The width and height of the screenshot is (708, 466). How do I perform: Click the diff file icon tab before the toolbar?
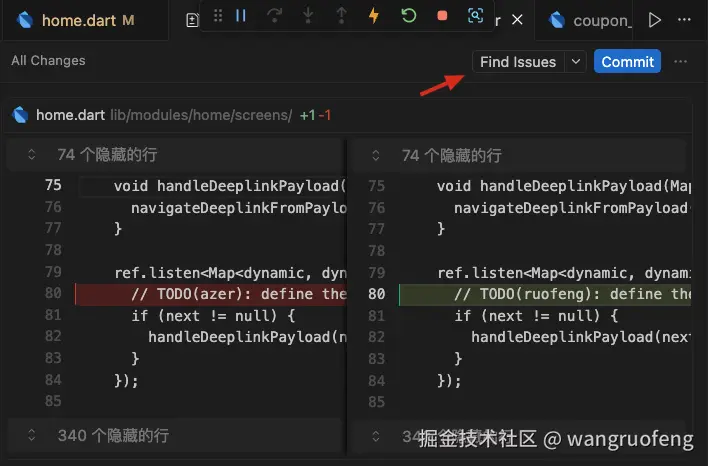[192, 20]
